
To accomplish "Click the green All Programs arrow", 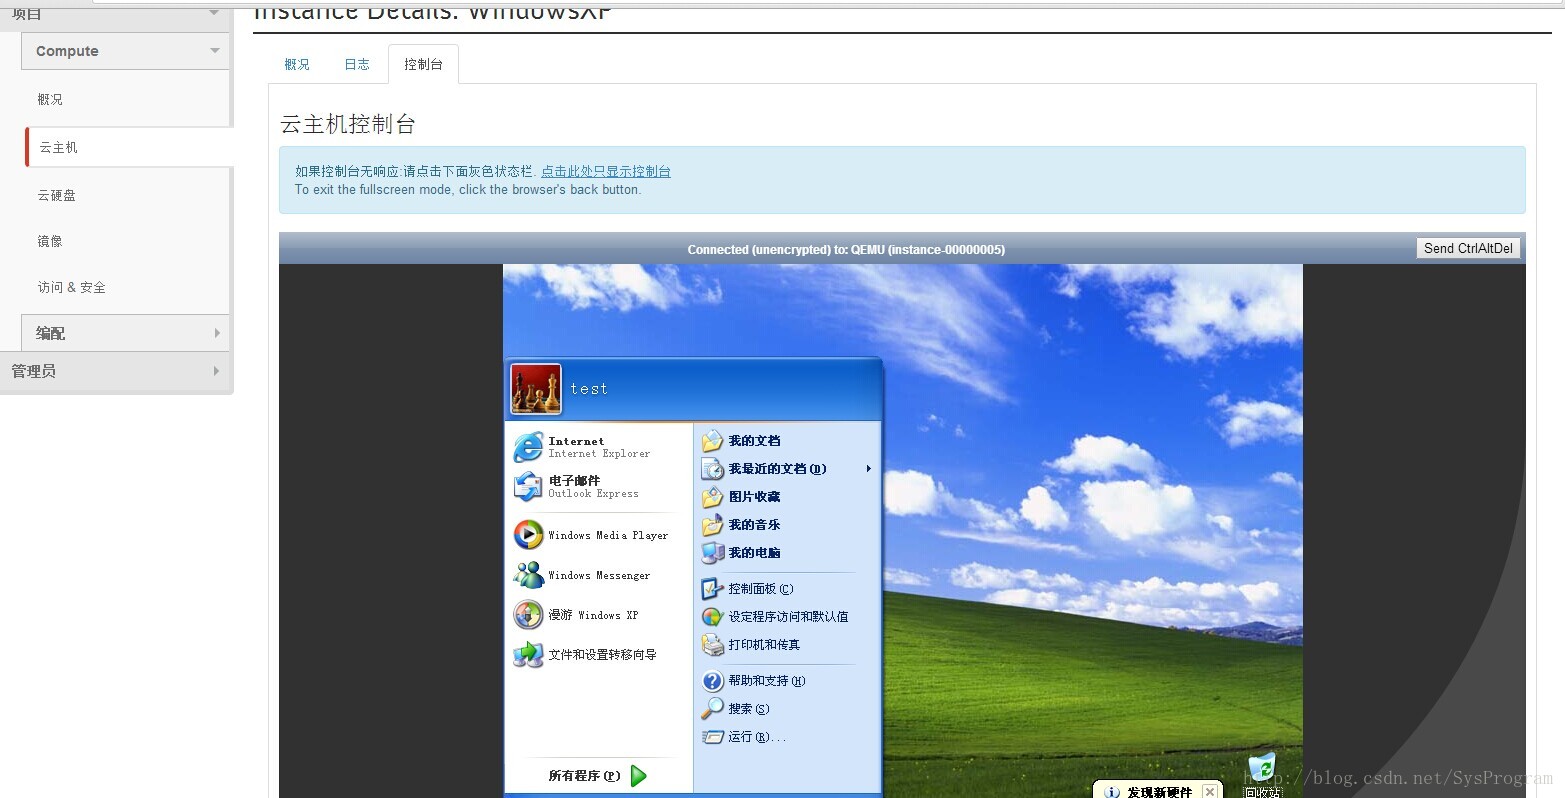I will [639, 775].
